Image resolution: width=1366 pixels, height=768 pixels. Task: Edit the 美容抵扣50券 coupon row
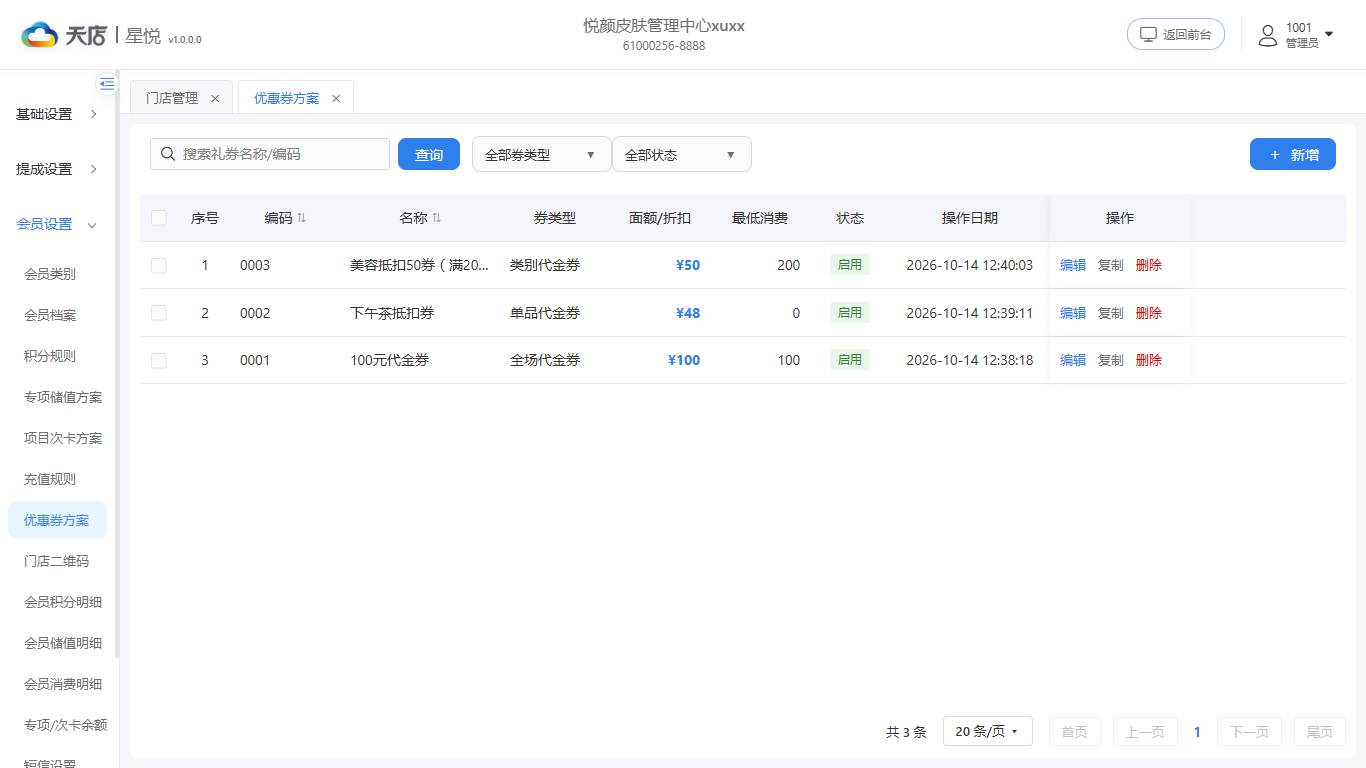1073,265
